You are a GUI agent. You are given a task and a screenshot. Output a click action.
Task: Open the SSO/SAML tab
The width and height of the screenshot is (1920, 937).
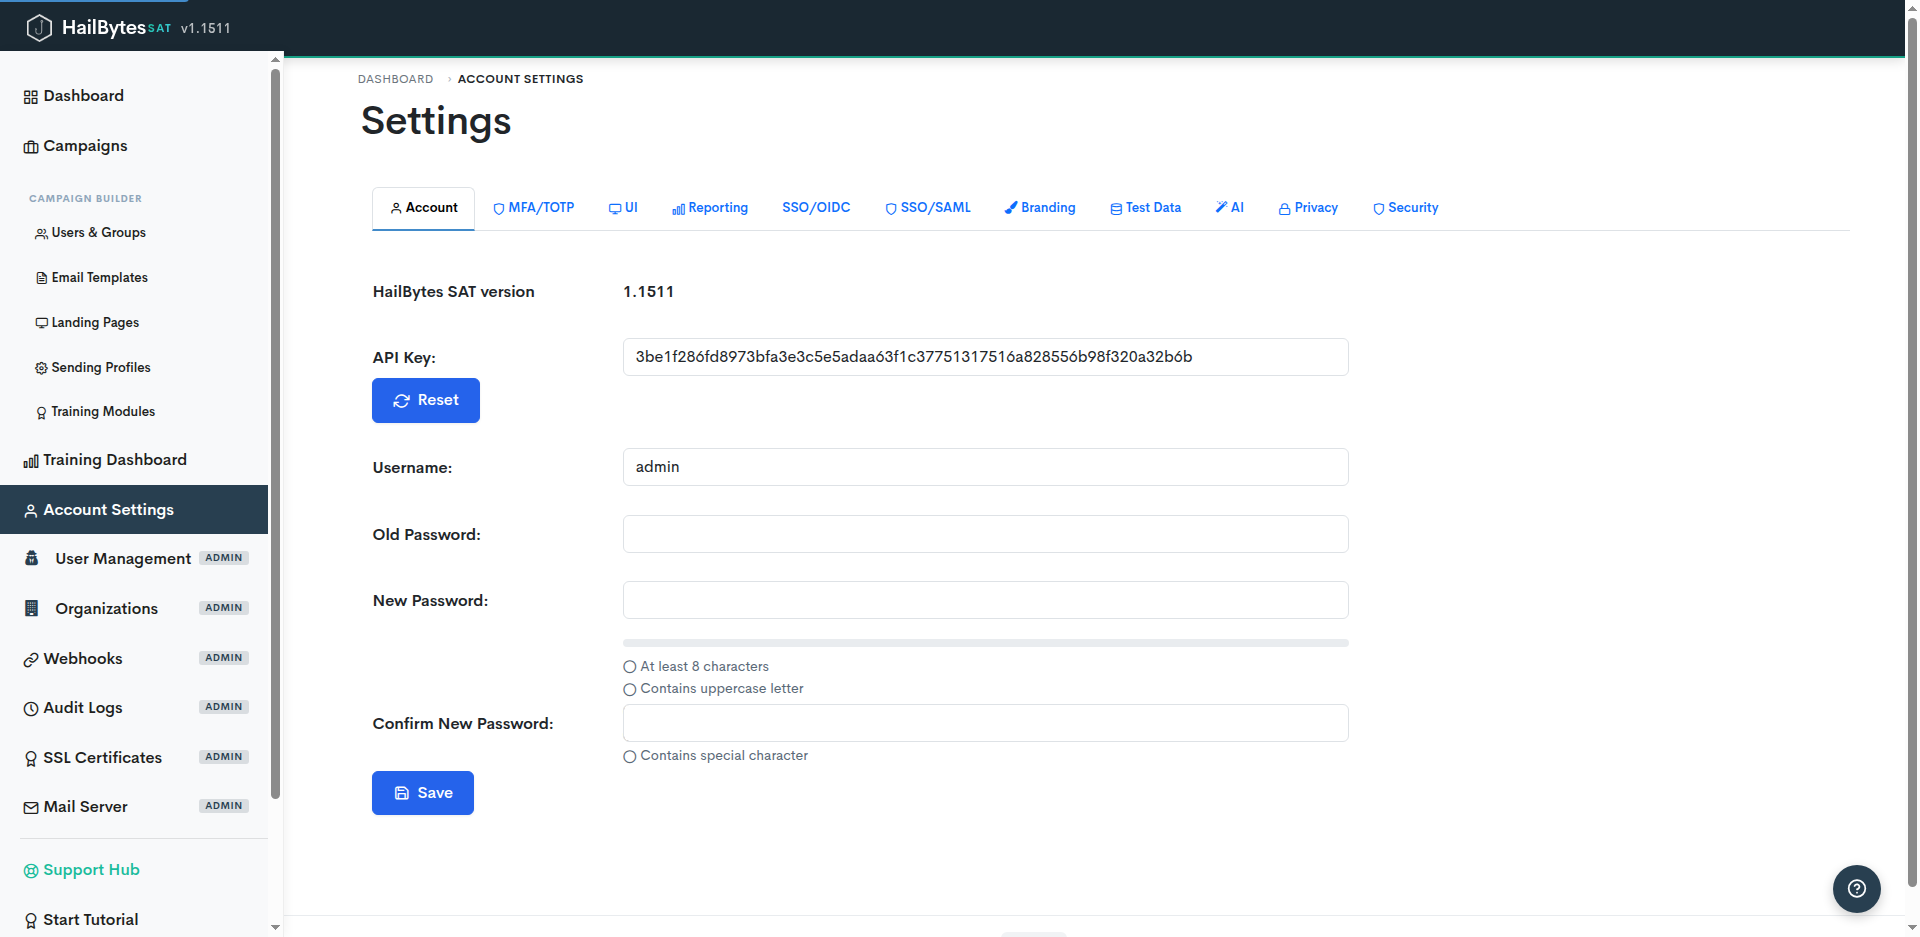coord(928,208)
